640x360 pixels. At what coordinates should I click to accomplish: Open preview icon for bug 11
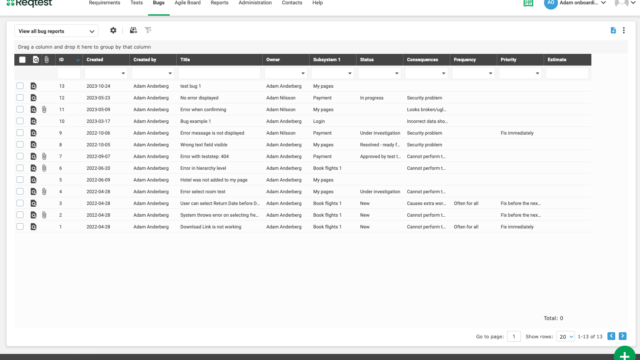(33, 109)
